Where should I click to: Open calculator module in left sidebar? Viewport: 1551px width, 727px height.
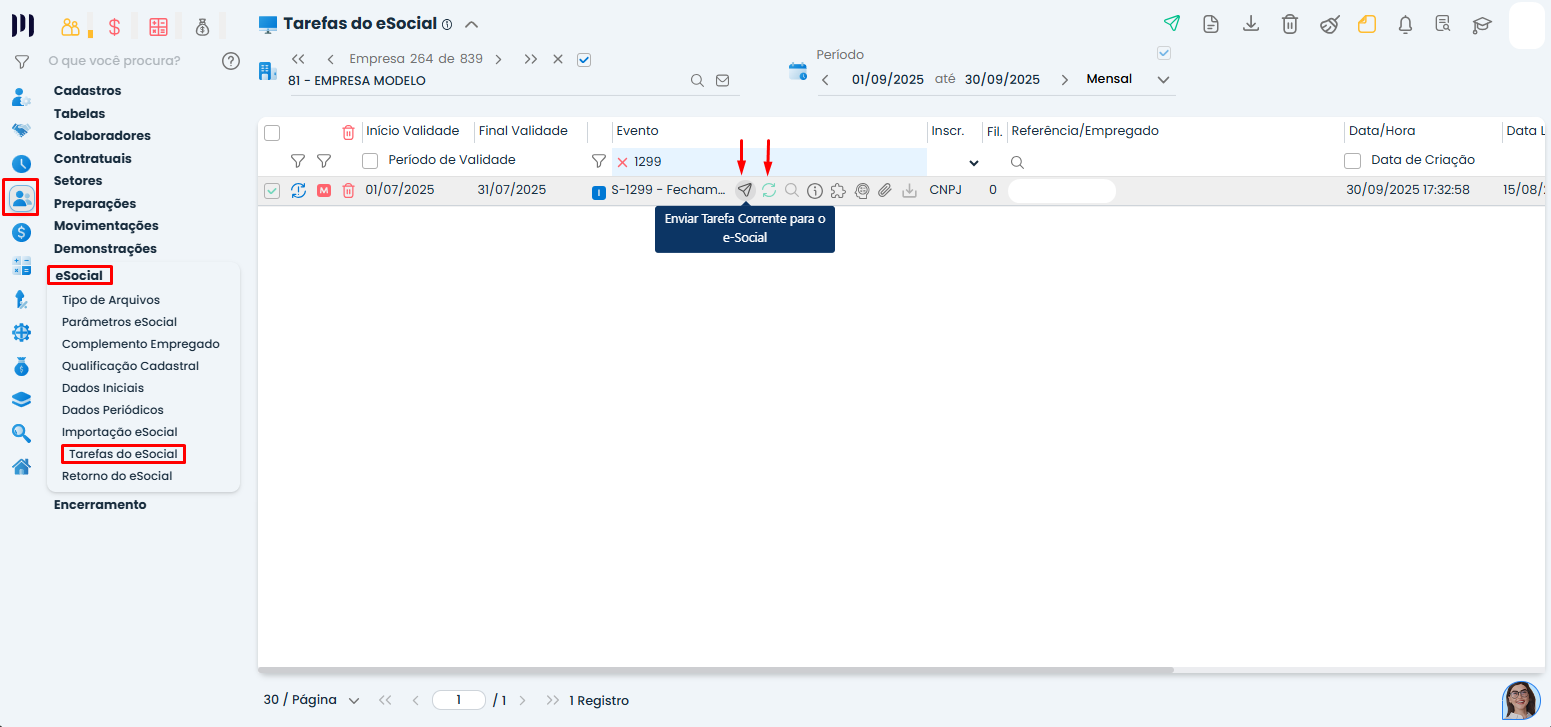click(x=21, y=266)
